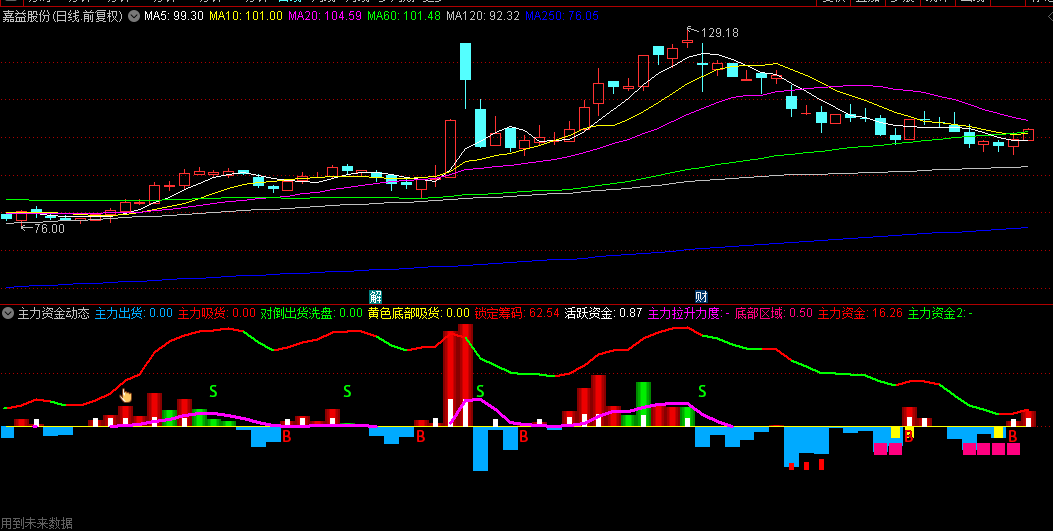Select the 对倒出货洗盘: 0.00 value

click(x=312, y=313)
